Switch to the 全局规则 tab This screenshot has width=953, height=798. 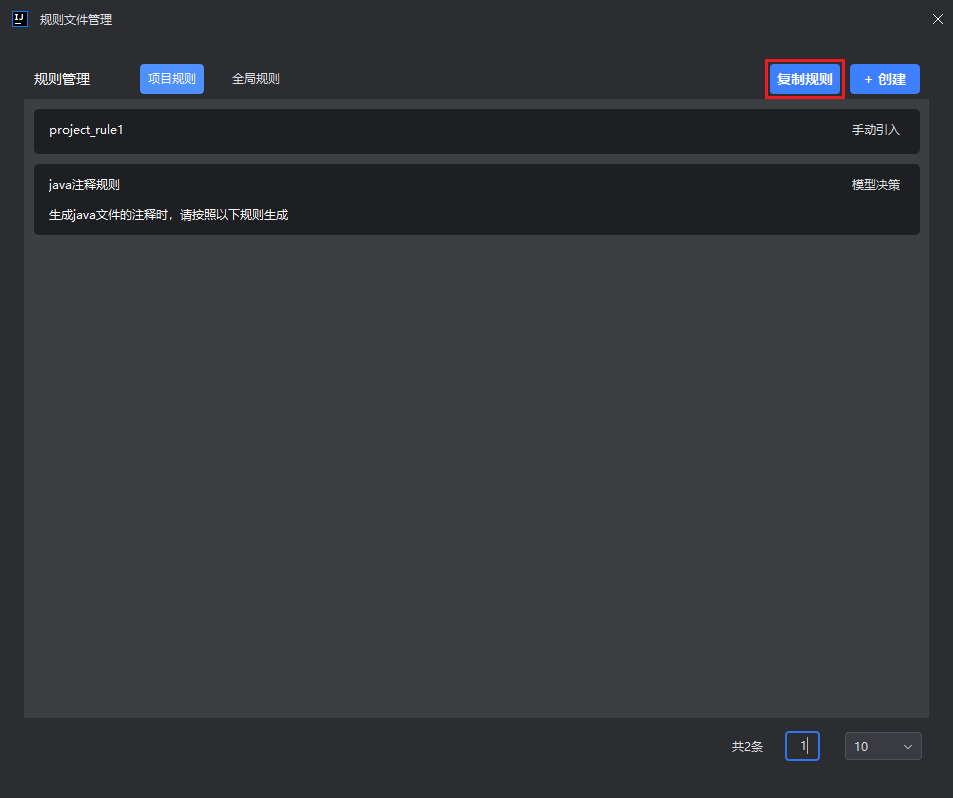(x=256, y=79)
